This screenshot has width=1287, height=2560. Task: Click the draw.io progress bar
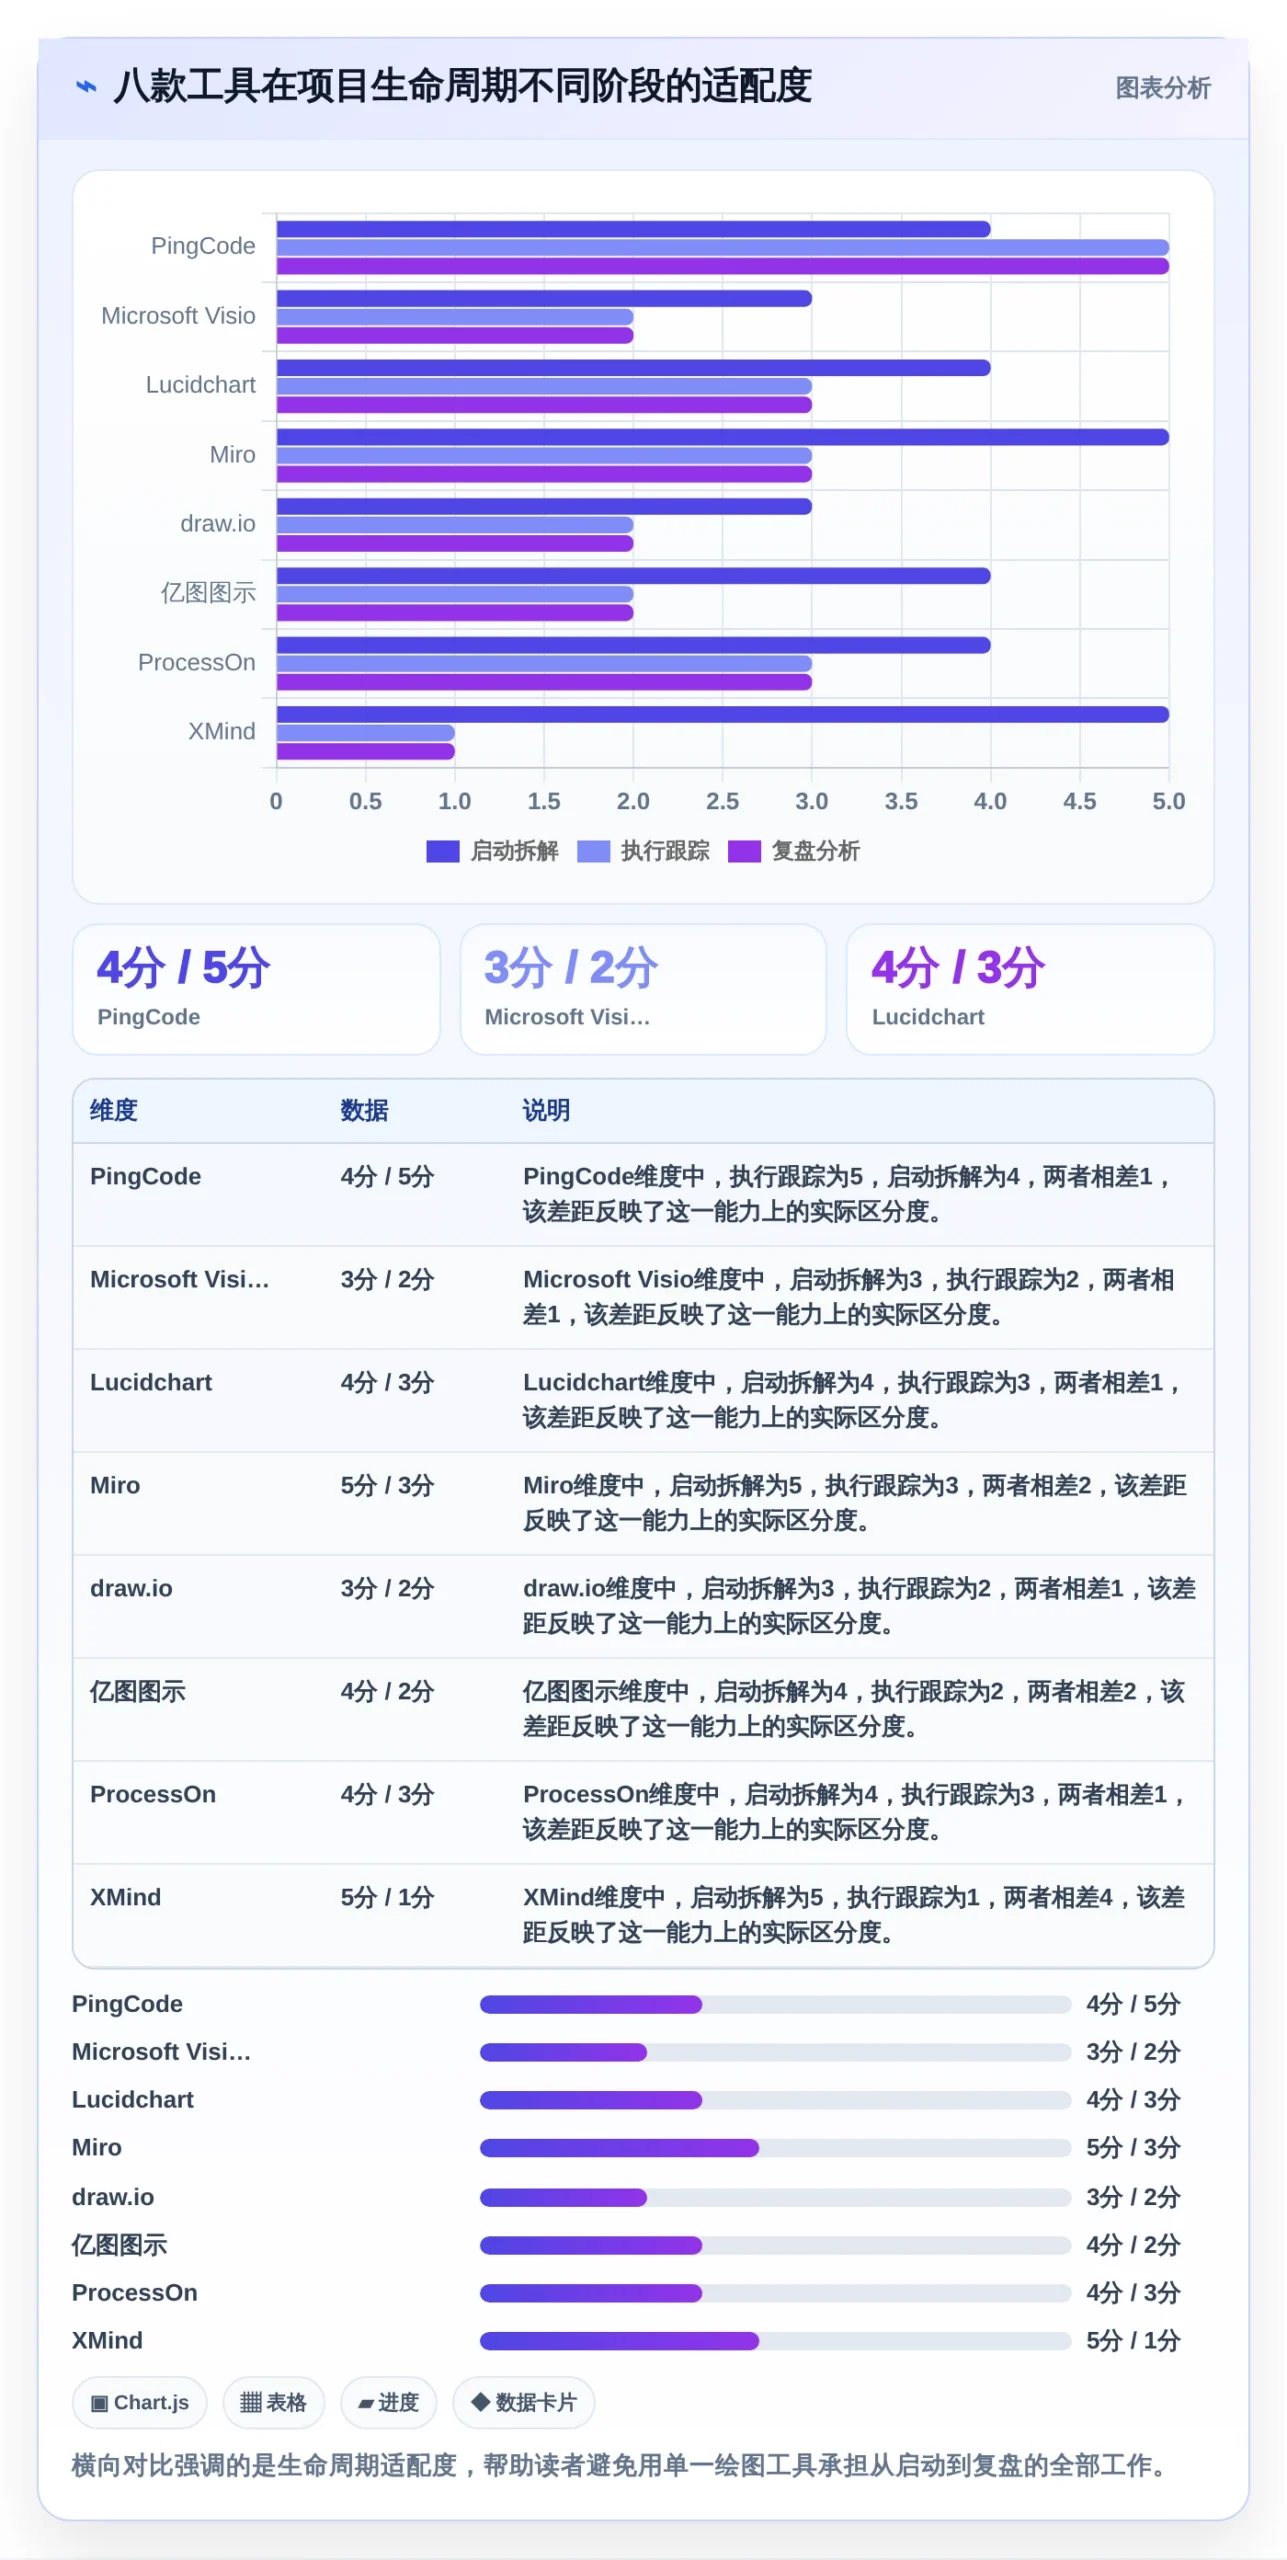click(775, 2197)
